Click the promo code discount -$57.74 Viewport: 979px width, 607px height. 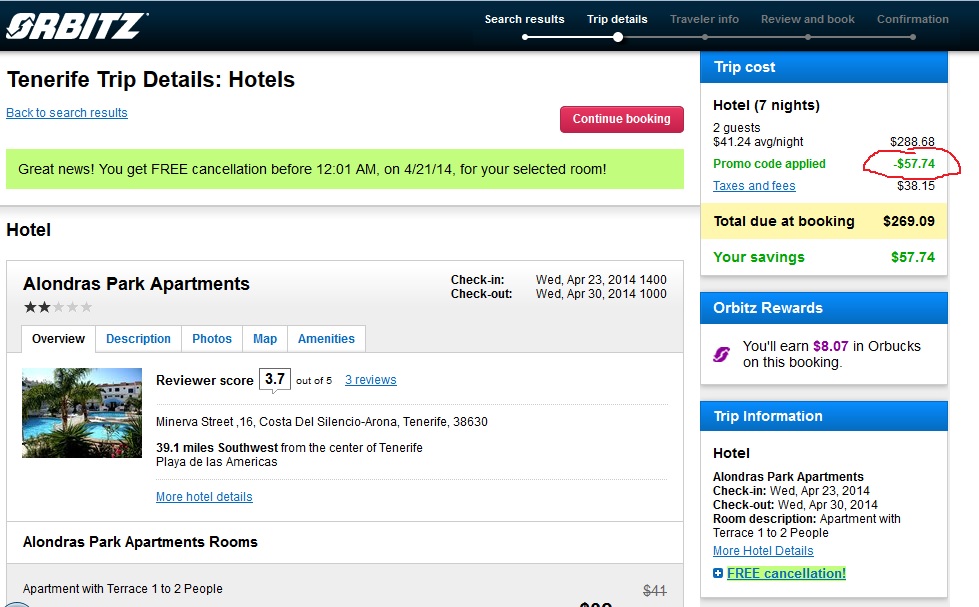click(x=914, y=164)
